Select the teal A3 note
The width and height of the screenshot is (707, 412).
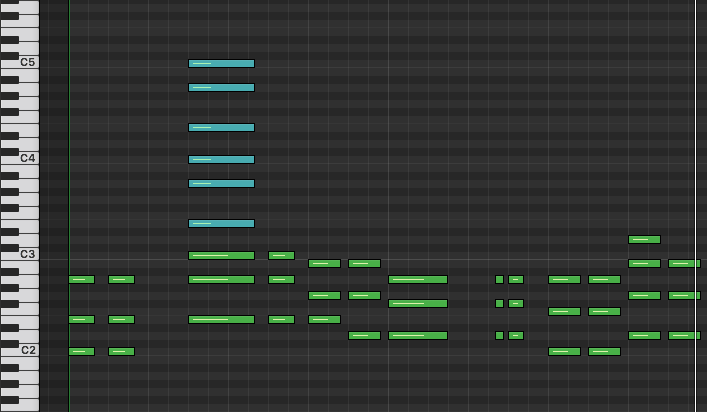tap(221, 183)
